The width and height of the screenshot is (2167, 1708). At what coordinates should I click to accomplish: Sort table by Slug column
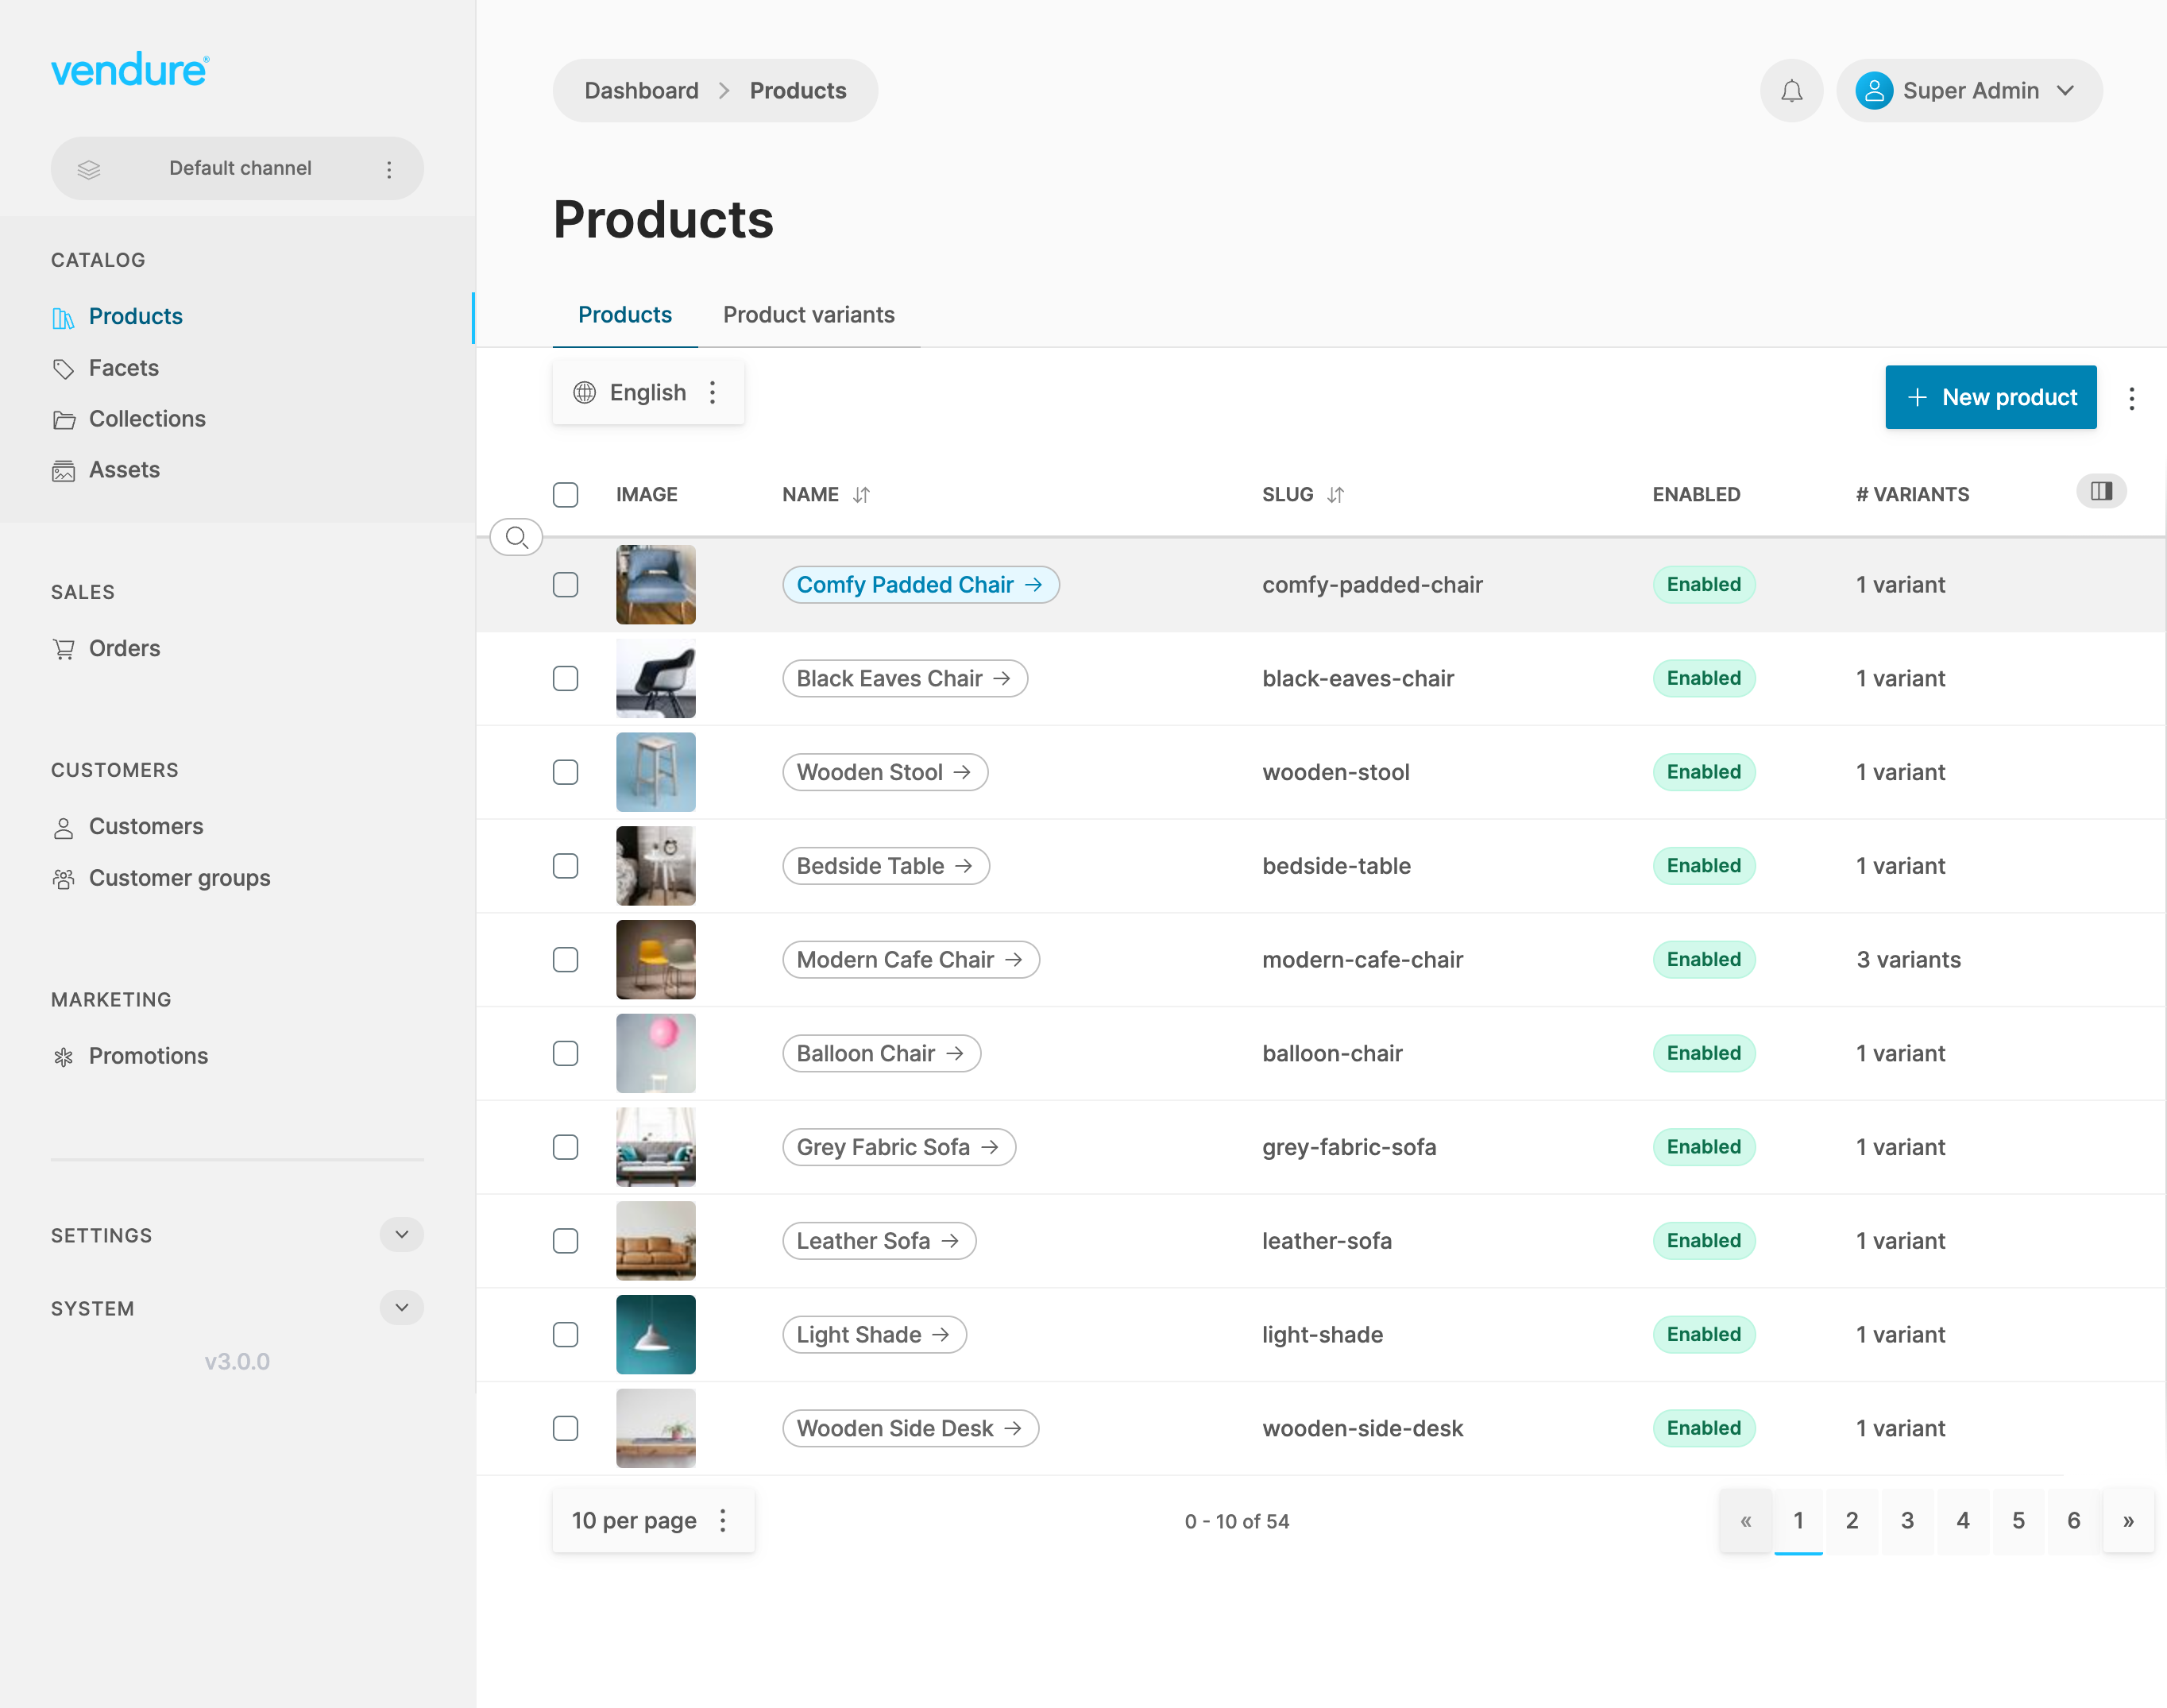[x=1335, y=495]
